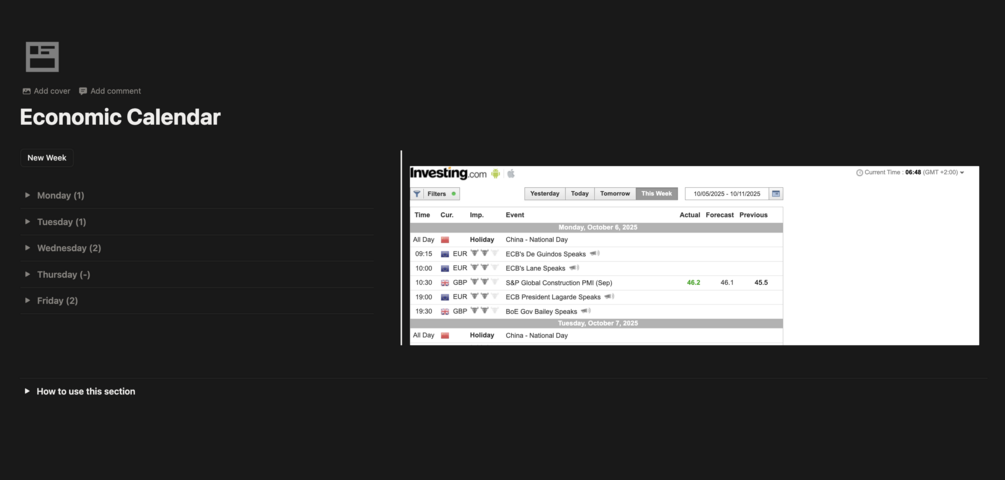Click the 46.1 forecast value
The height and width of the screenshot is (480, 1005).
pos(727,283)
